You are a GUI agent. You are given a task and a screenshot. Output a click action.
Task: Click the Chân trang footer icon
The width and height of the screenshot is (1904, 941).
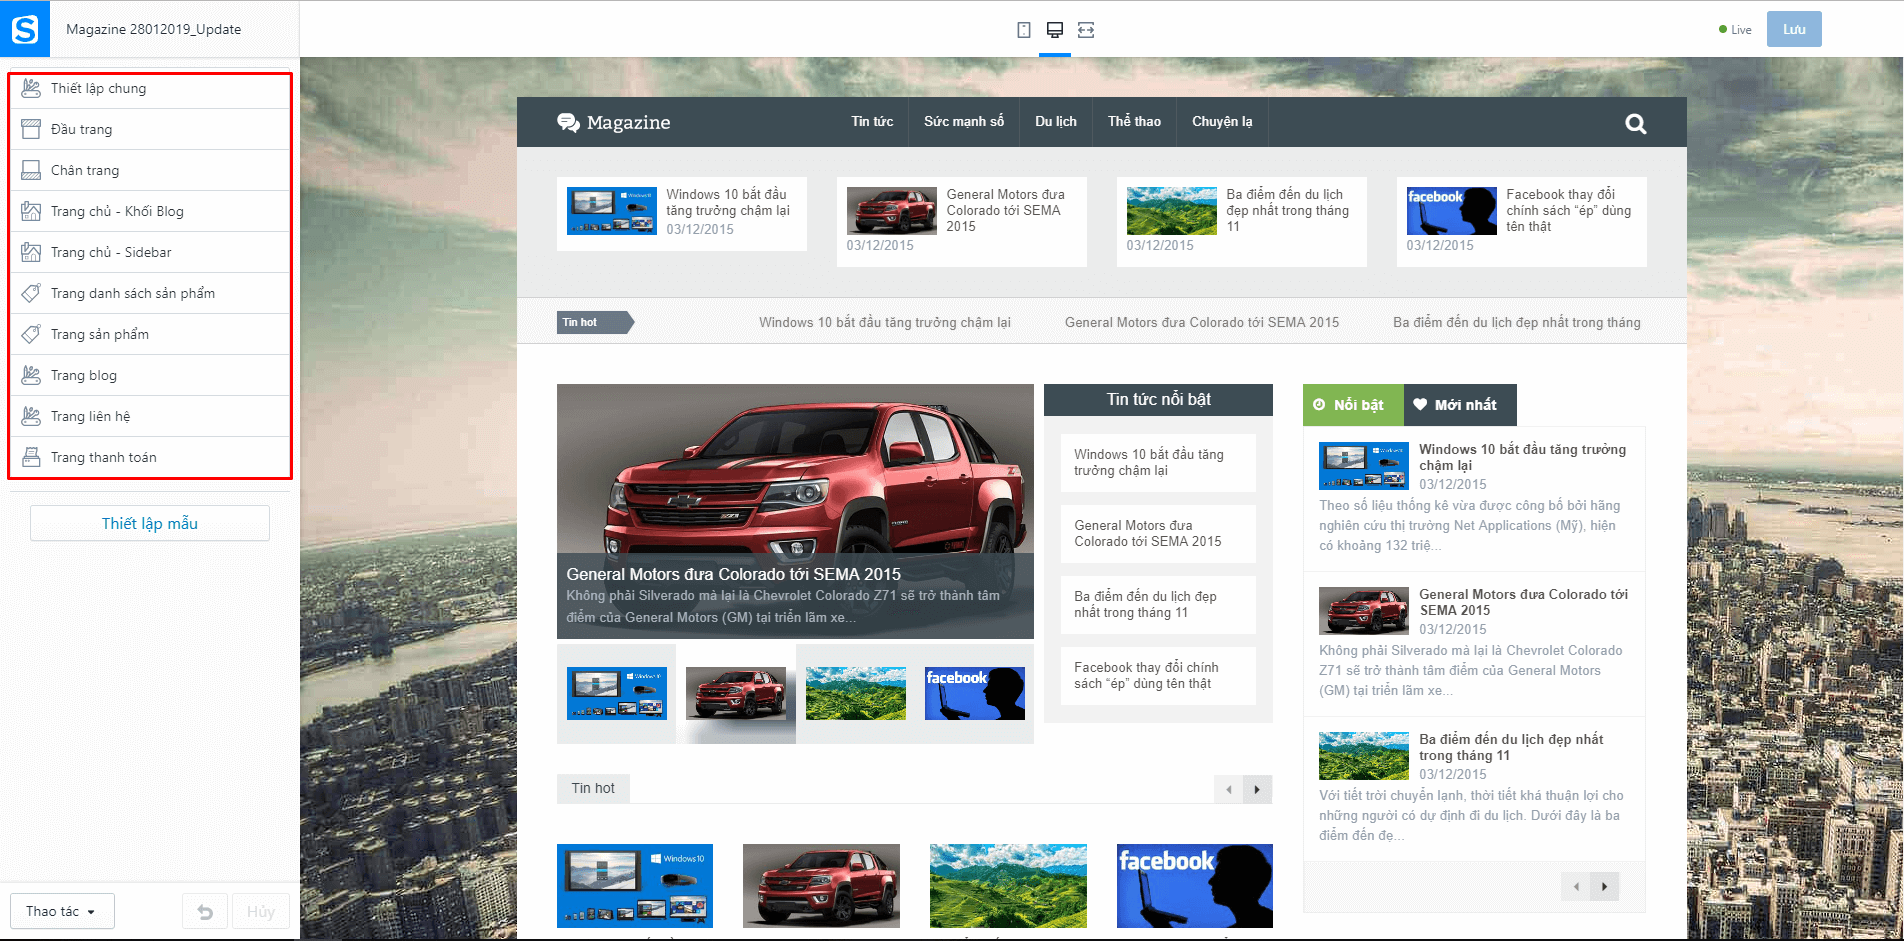tap(31, 170)
